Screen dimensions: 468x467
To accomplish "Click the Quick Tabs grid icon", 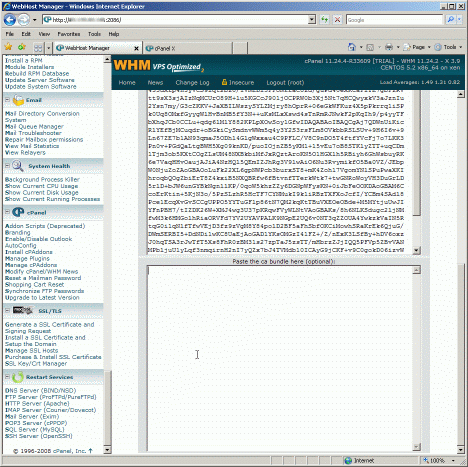I will (x=38, y=48).
